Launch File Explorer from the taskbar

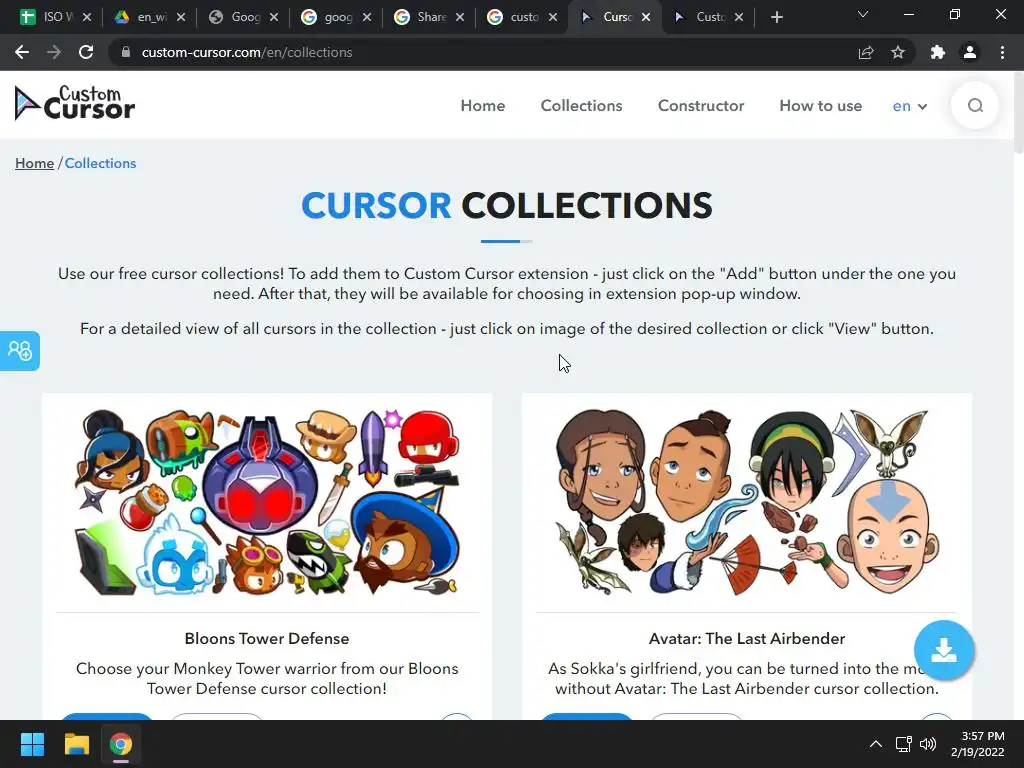click(76, 744)
